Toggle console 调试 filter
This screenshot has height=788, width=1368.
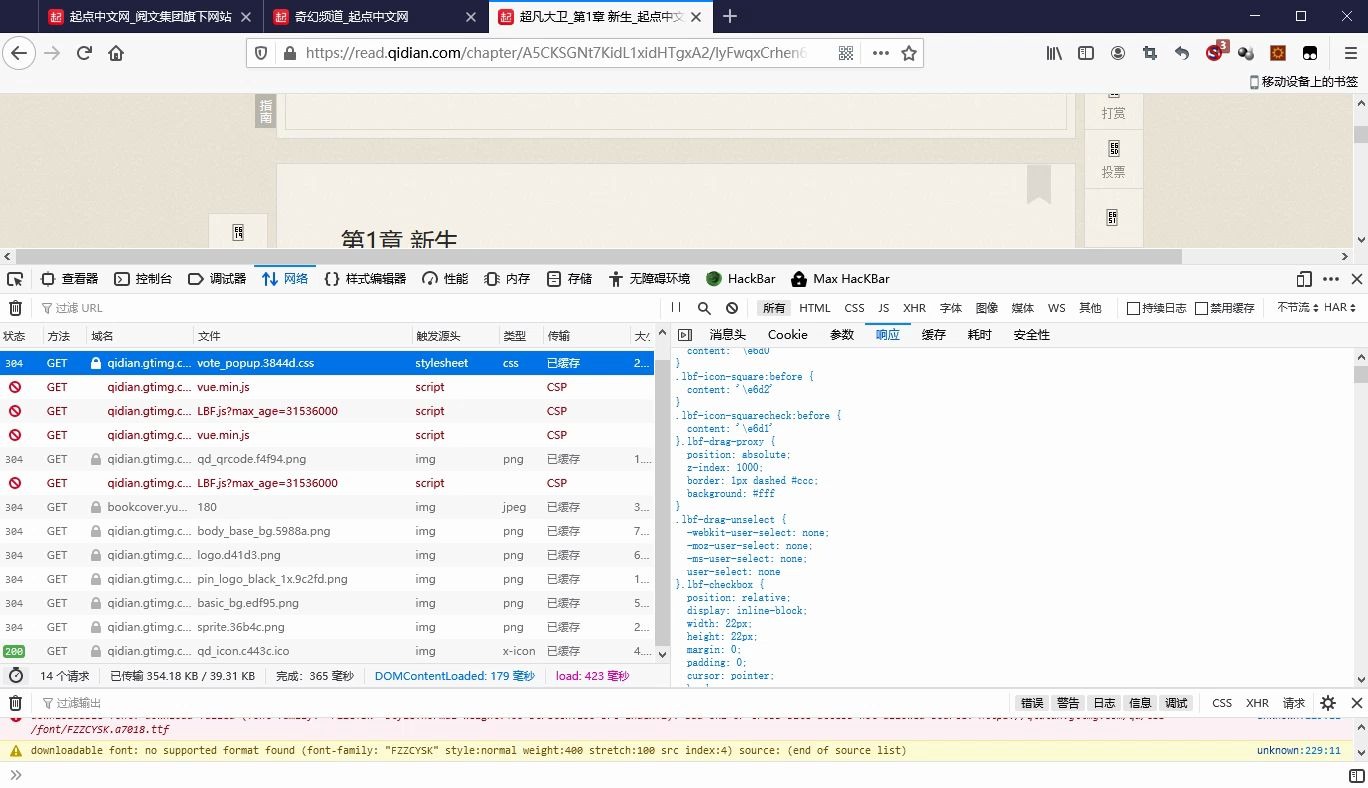click(1176, 703)
